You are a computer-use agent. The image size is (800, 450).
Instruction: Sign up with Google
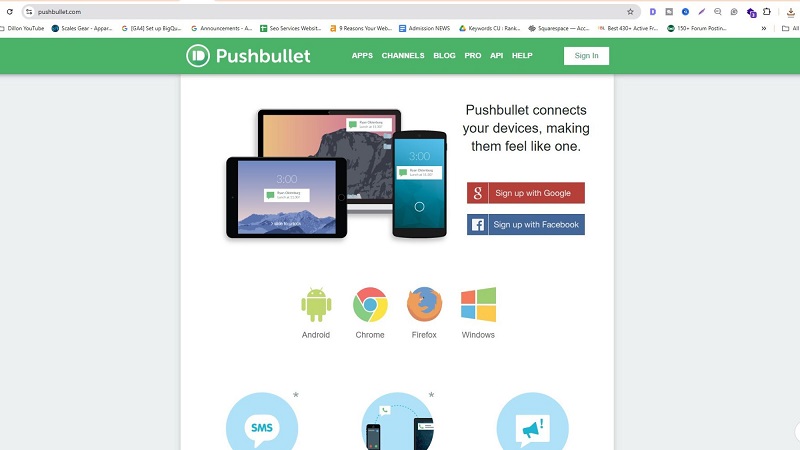point(526,193)
